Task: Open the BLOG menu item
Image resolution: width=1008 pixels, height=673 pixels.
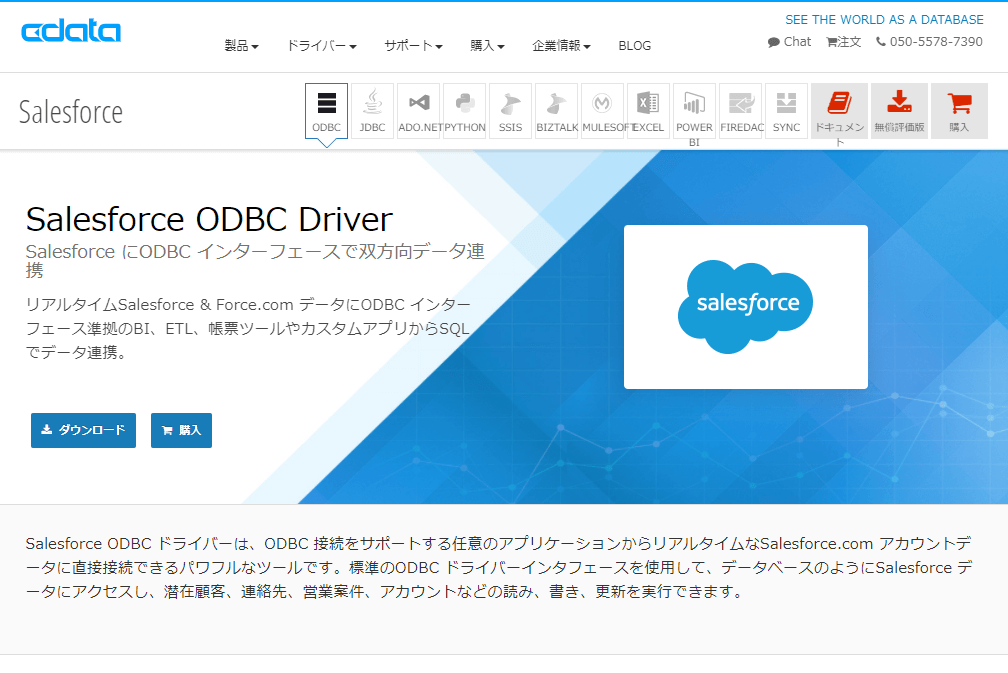Action: pyautogui.click(x=634, y=46)
